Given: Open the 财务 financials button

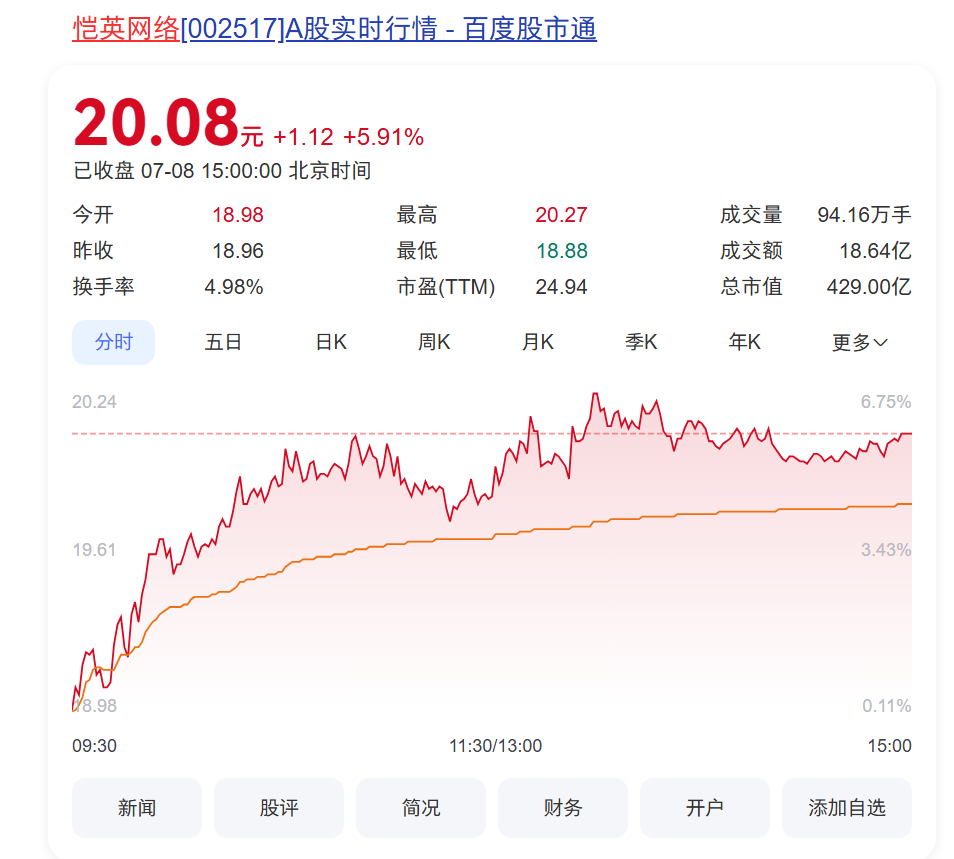Looking at the screenshot, I should point(563,807).
